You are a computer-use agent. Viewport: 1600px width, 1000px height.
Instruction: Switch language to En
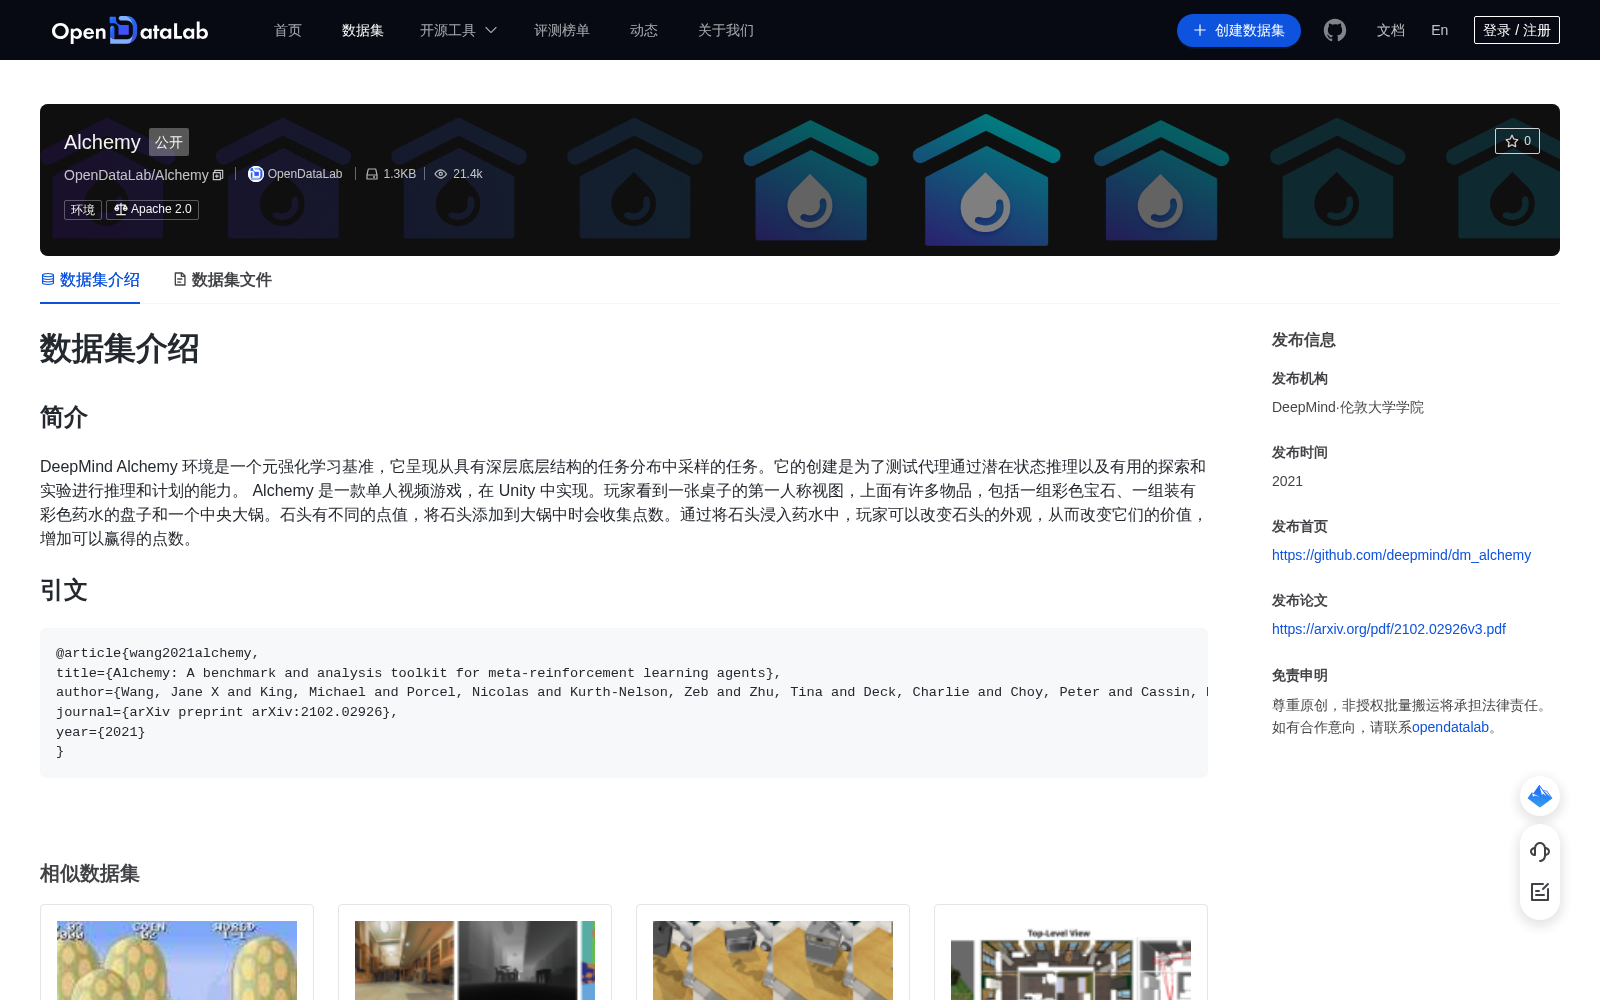1440,30
